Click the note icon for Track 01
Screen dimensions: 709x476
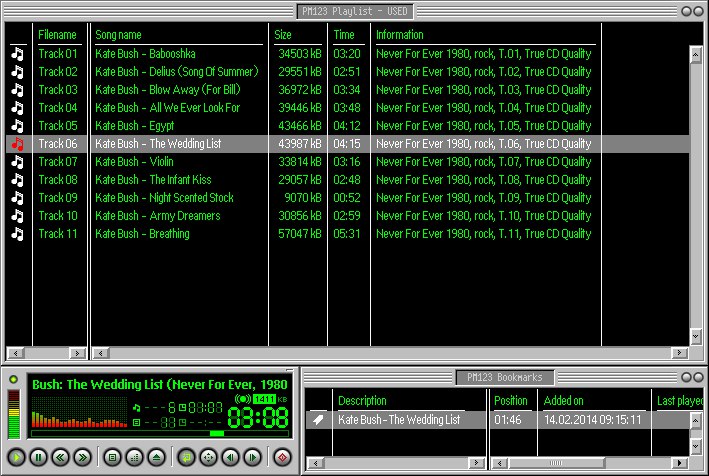point(17,54)
